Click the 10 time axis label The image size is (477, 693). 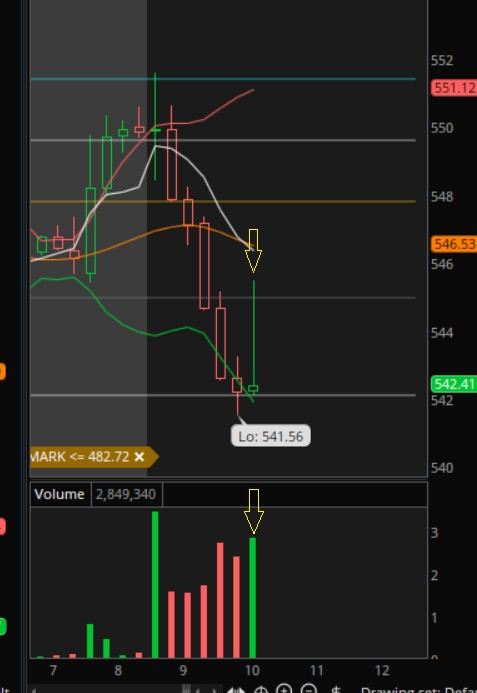pos(252,670)
